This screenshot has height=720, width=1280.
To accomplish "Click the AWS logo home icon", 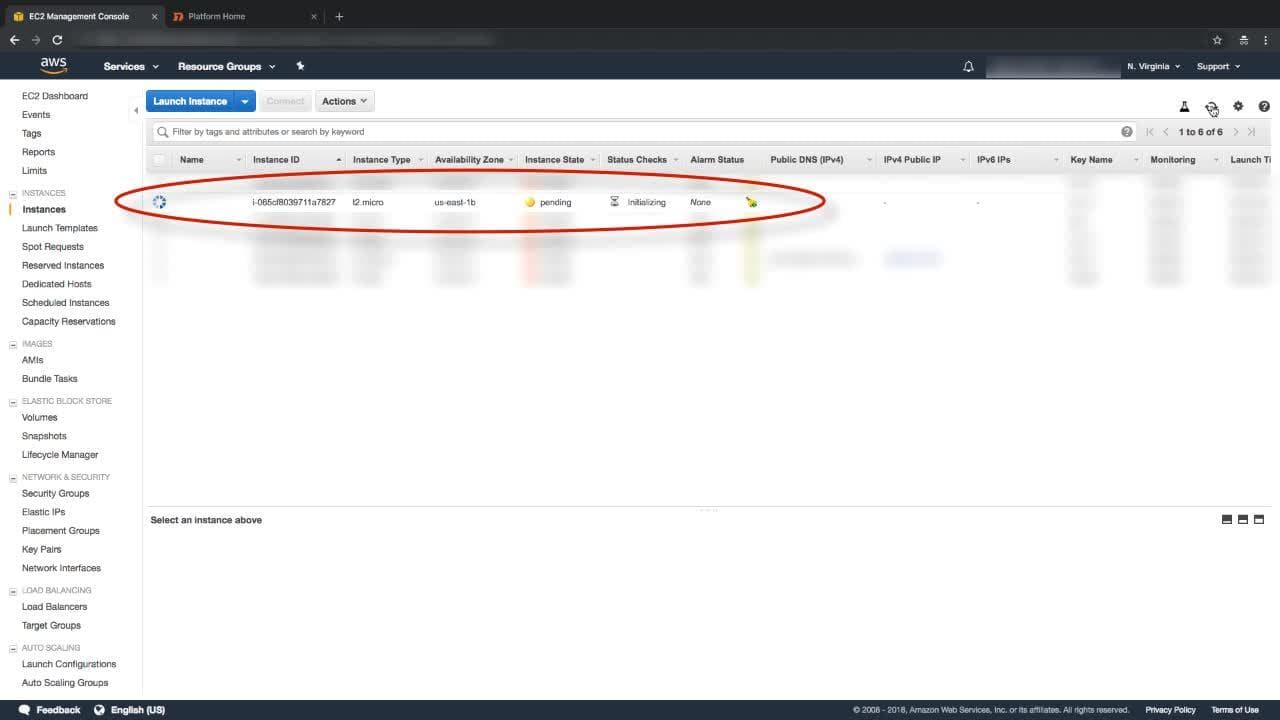I will [x=54, y=66].
